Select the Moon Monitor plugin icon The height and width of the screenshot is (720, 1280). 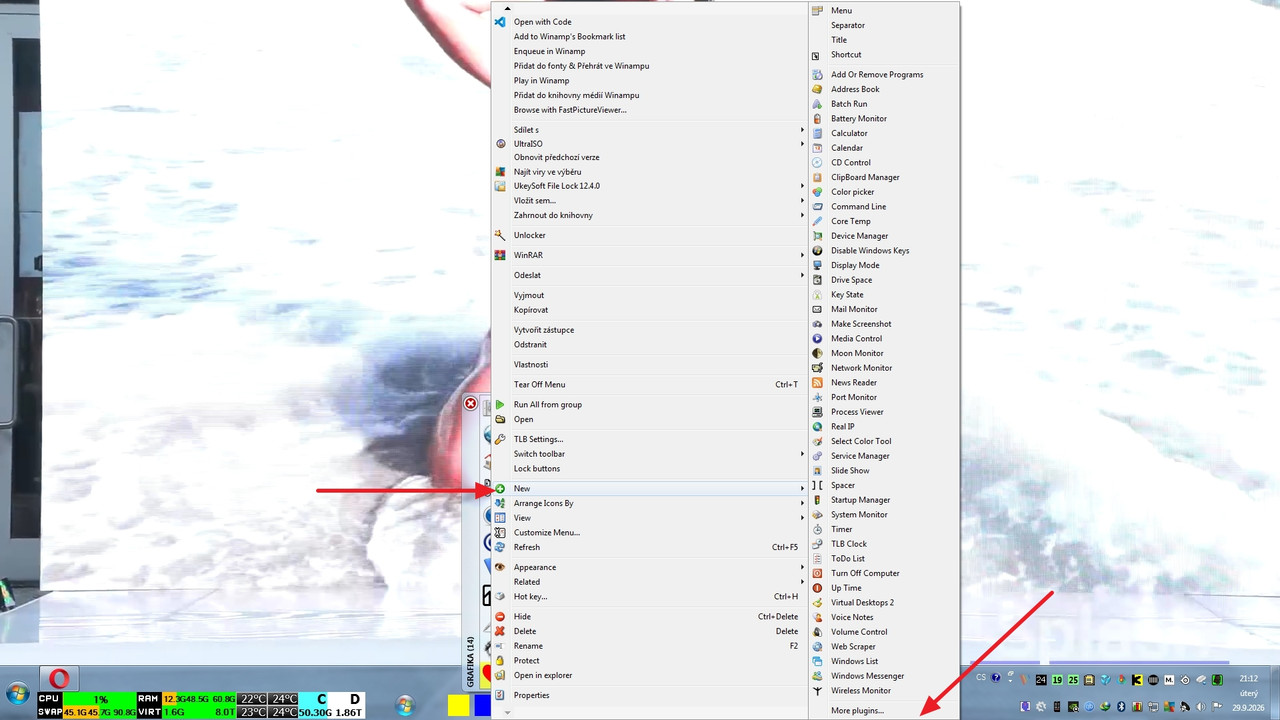tap(817, 353)
